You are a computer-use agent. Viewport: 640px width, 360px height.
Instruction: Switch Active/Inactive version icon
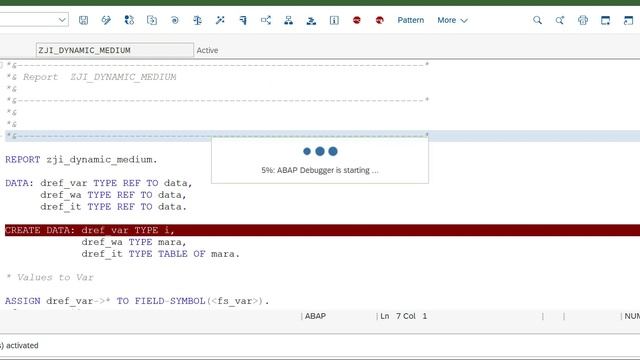coord(129,20)
